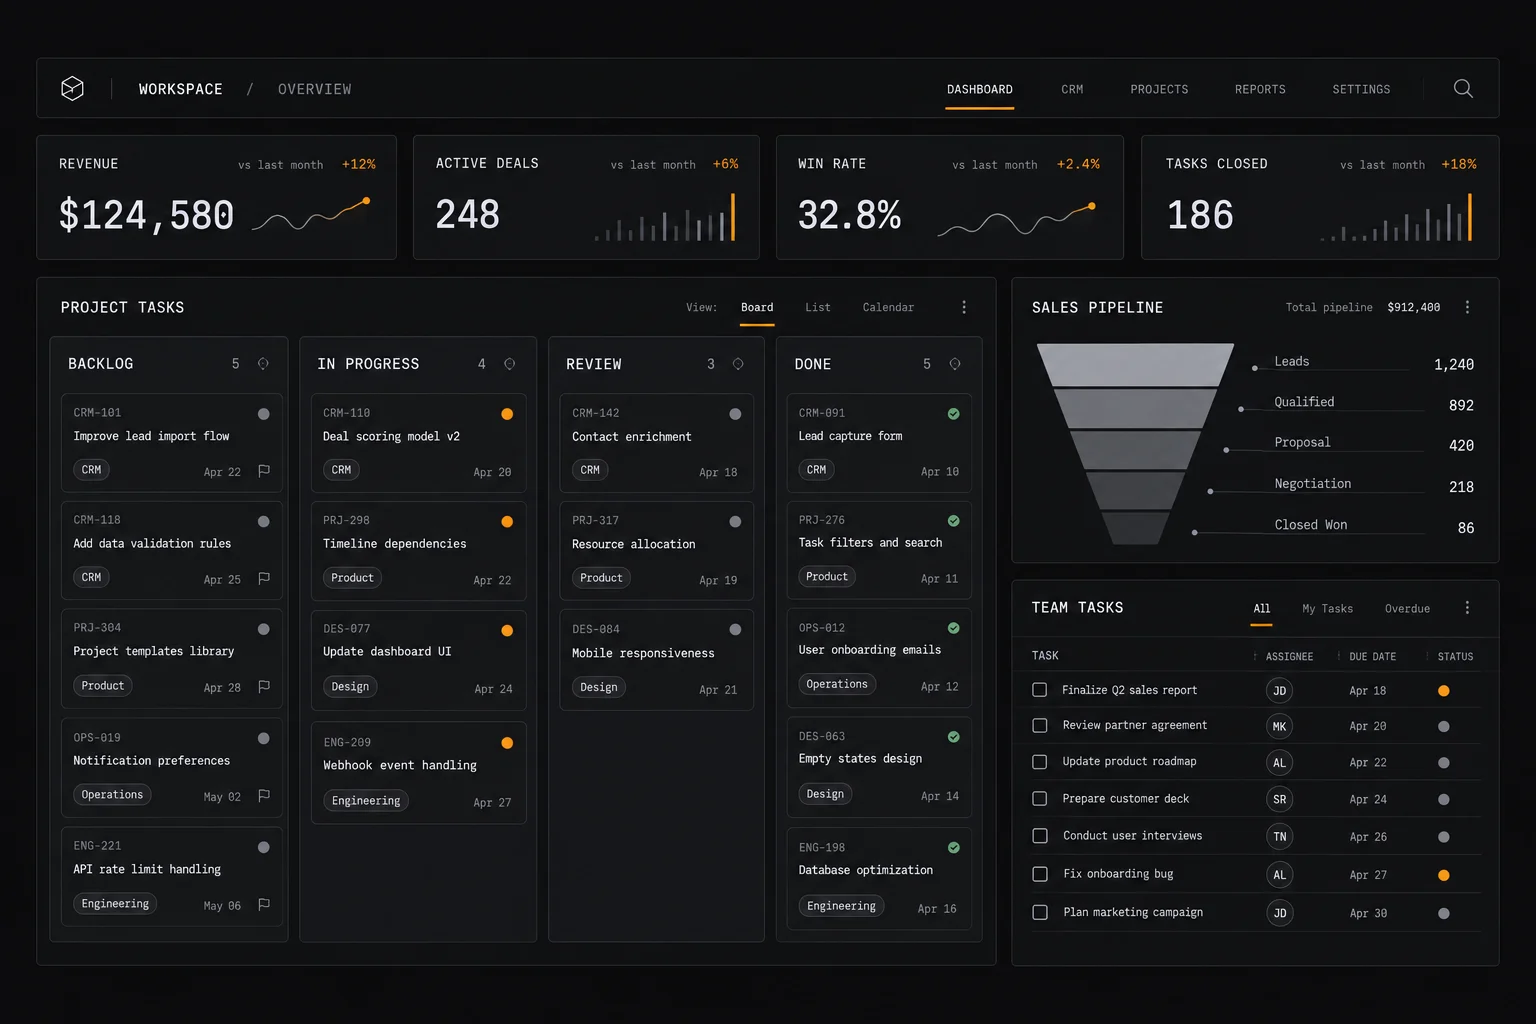
Task: Switch Project Tasks to Calendar view
Action: coord(888,308)
